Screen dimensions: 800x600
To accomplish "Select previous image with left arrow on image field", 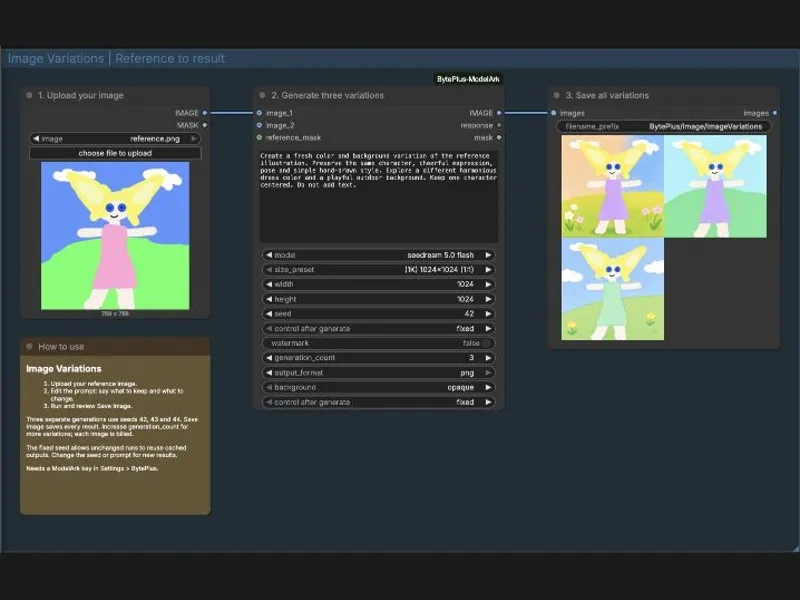I will pos(36,138).
